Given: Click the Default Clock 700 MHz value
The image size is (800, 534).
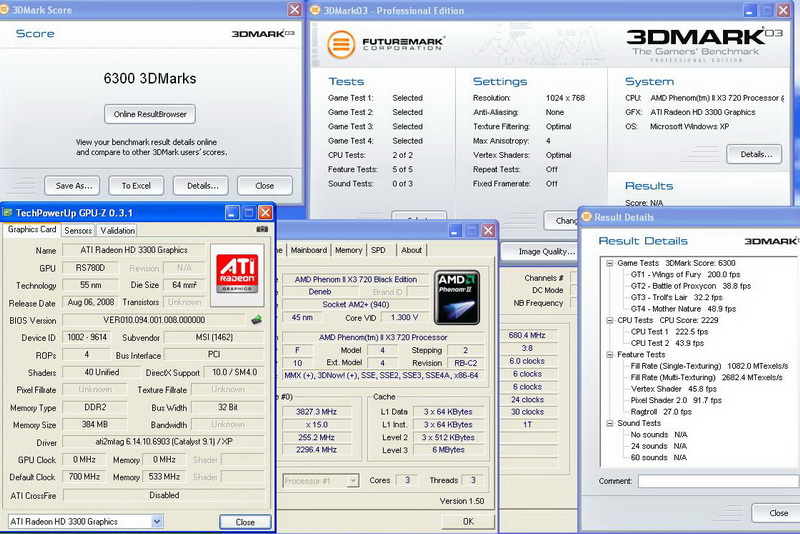Looking at the screenshot, I should (84, 477).
